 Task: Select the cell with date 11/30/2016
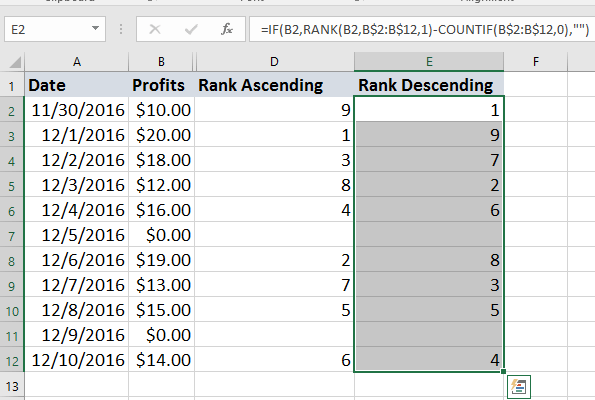point(77,110)
